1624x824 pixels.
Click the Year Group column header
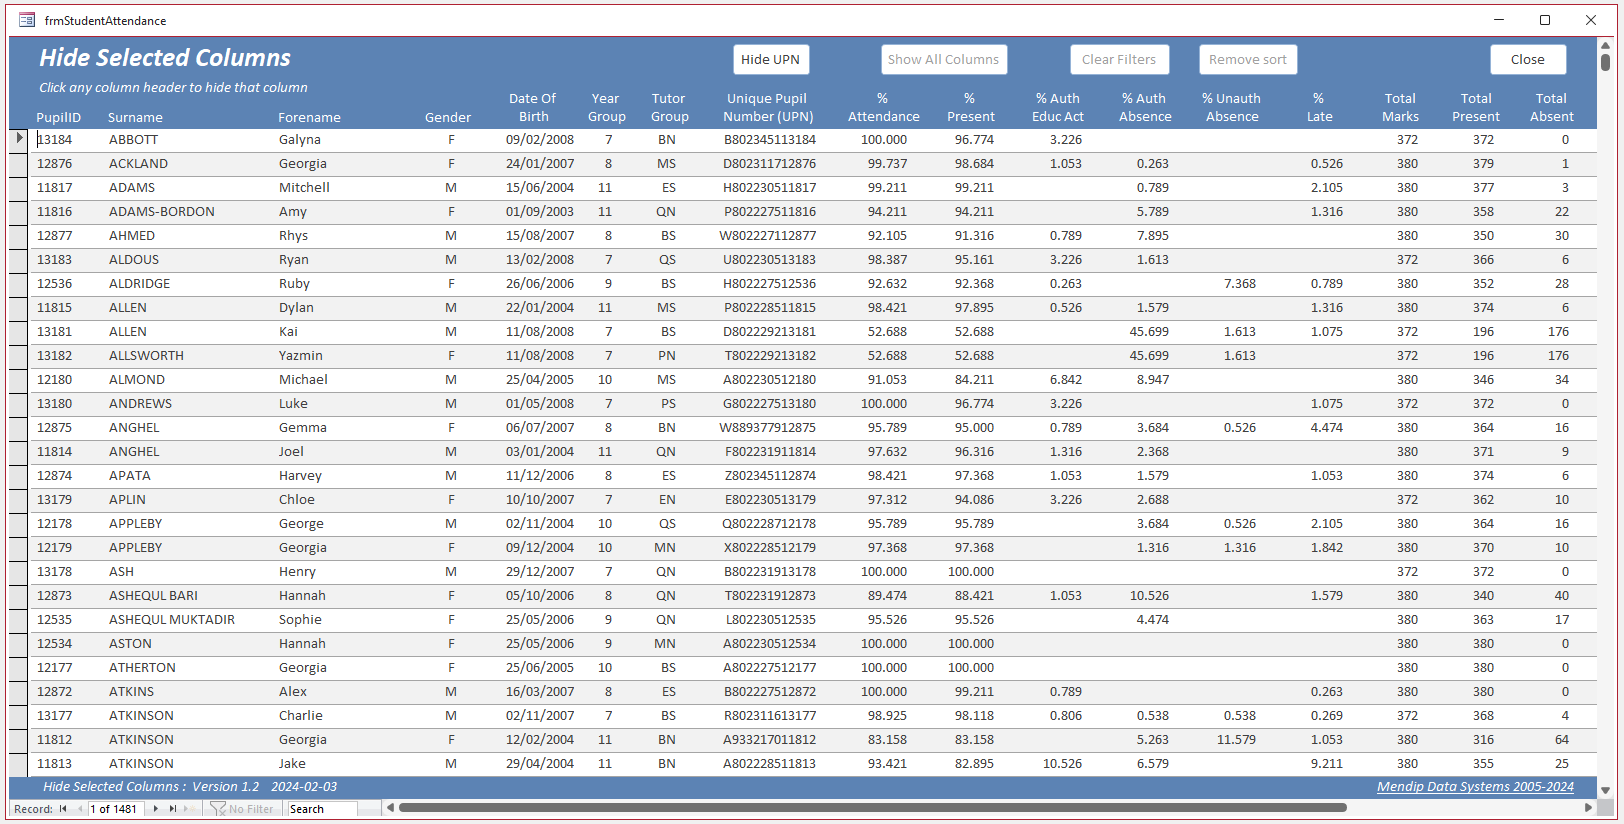[x=606, y=108]
